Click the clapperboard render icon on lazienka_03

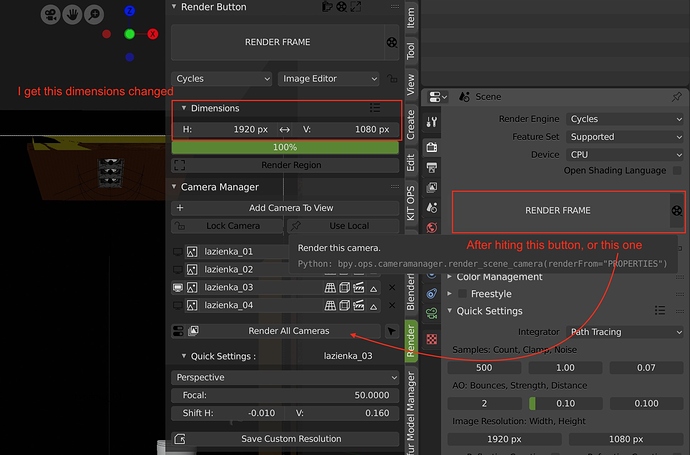359,288
